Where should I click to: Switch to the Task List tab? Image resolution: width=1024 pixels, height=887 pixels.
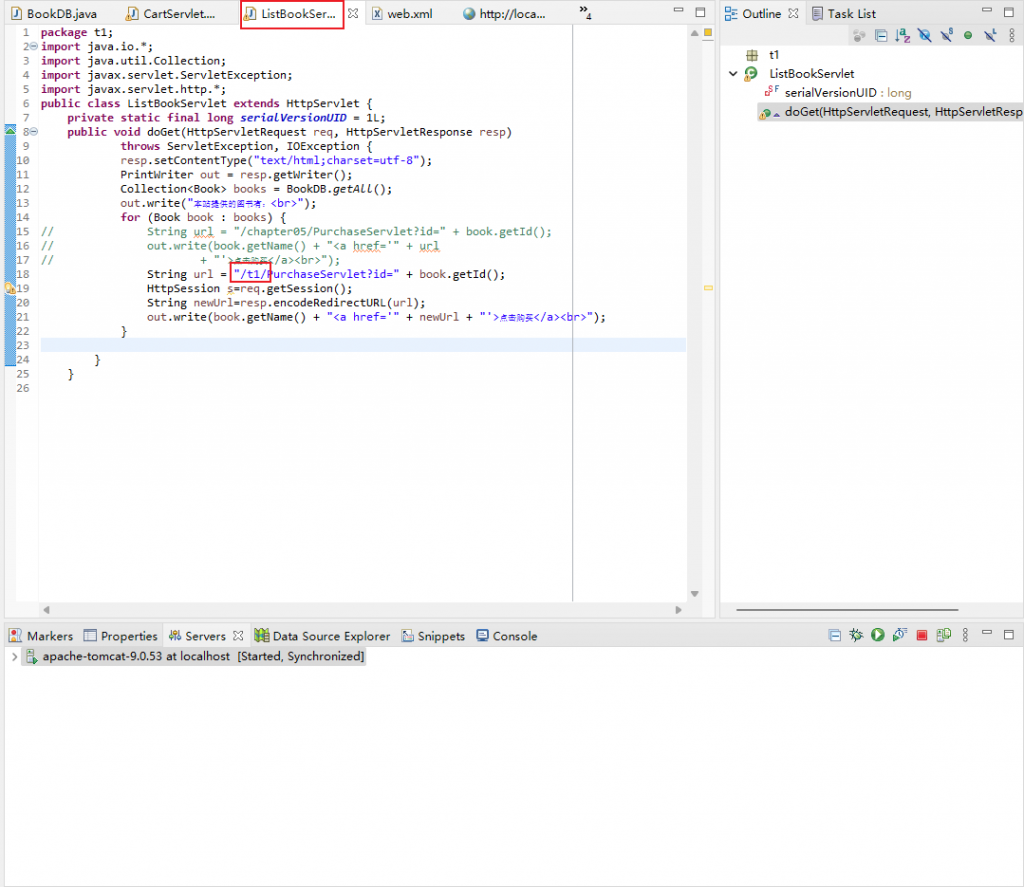844,14
